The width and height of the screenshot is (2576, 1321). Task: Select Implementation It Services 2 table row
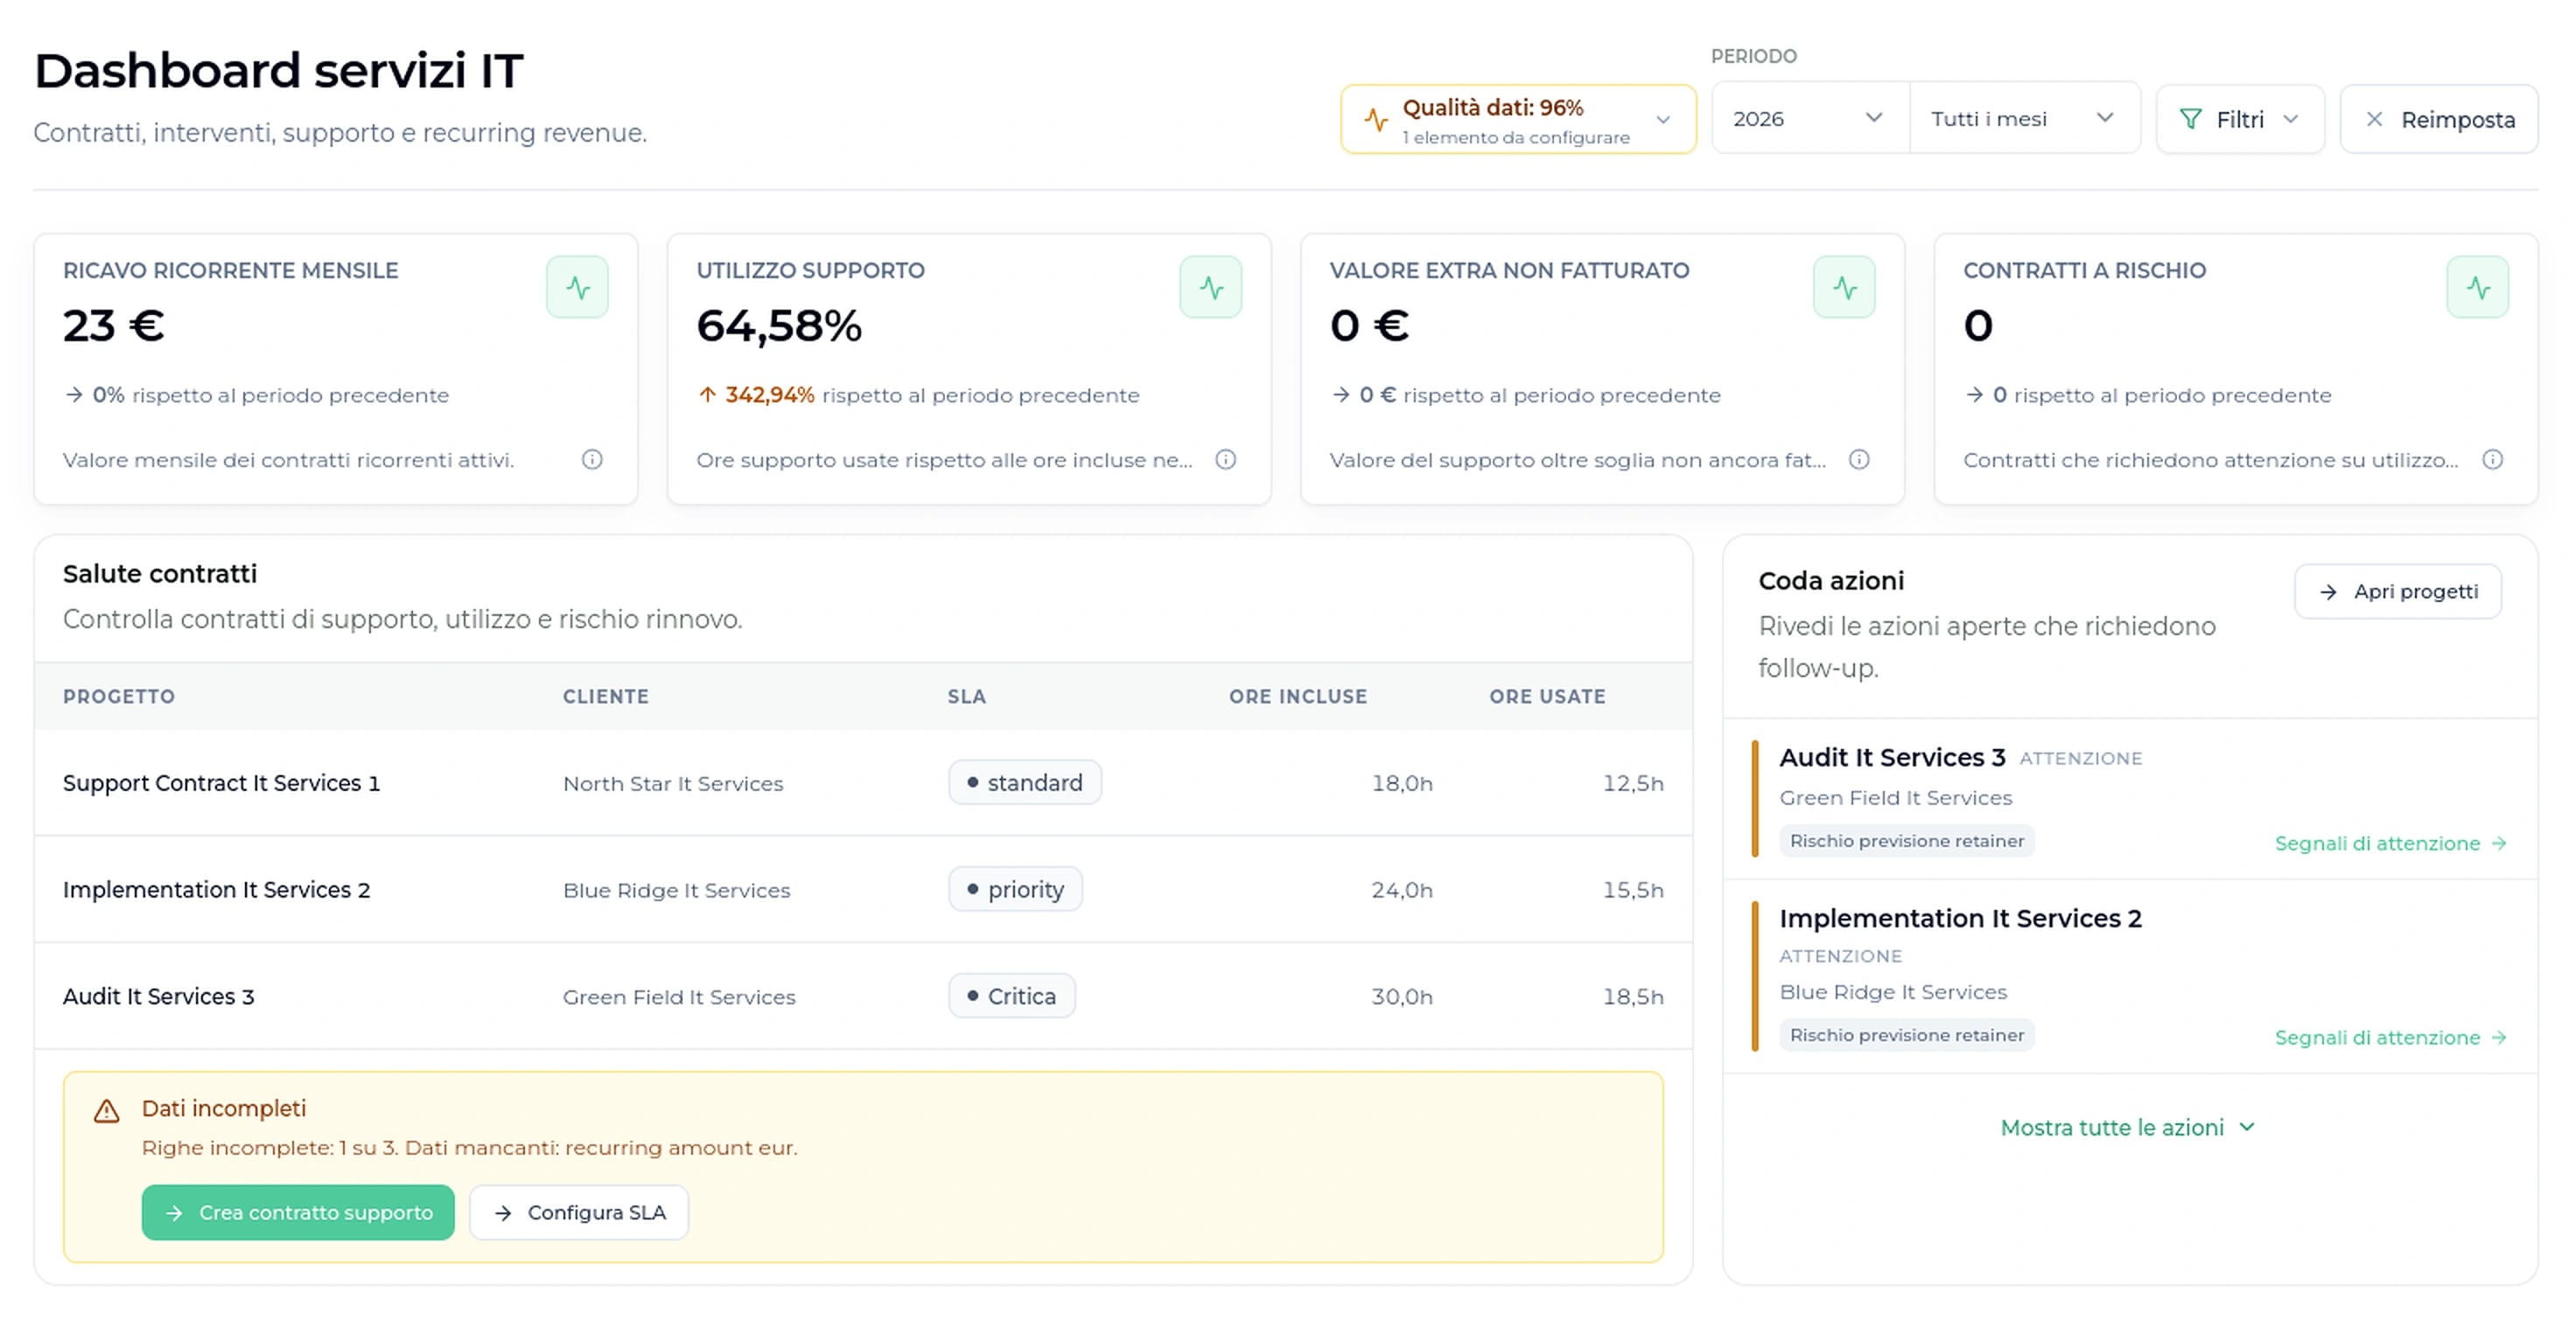[863, 889]
